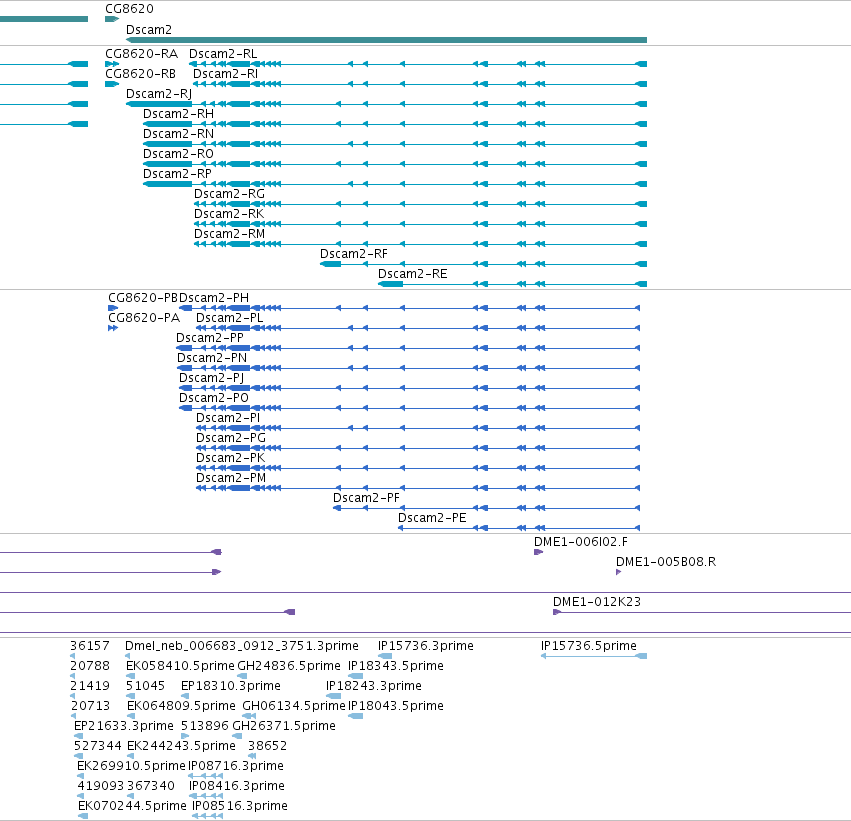Open transcript CG8620-RB label
The image size is (851, 821).
[141, 74]
